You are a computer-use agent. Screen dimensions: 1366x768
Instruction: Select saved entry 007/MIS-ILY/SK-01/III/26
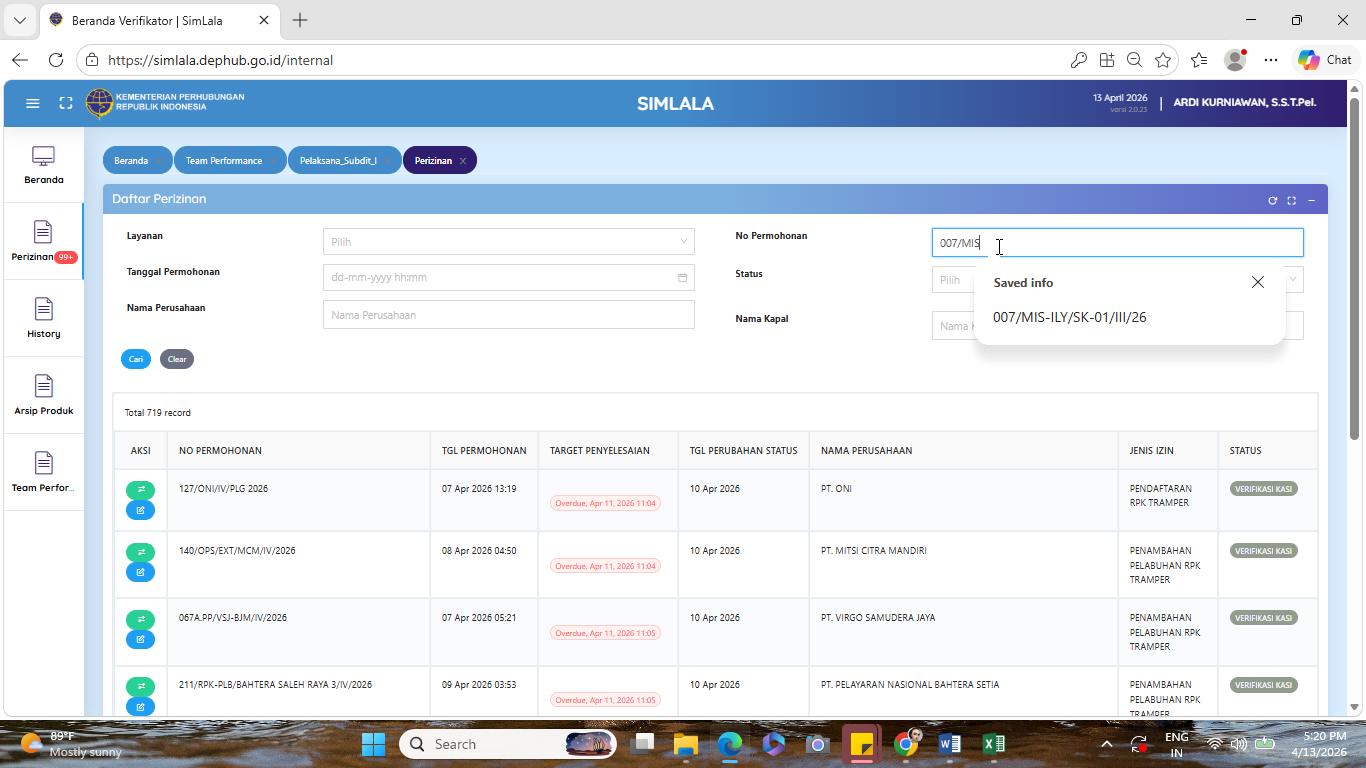point(1070,317)
